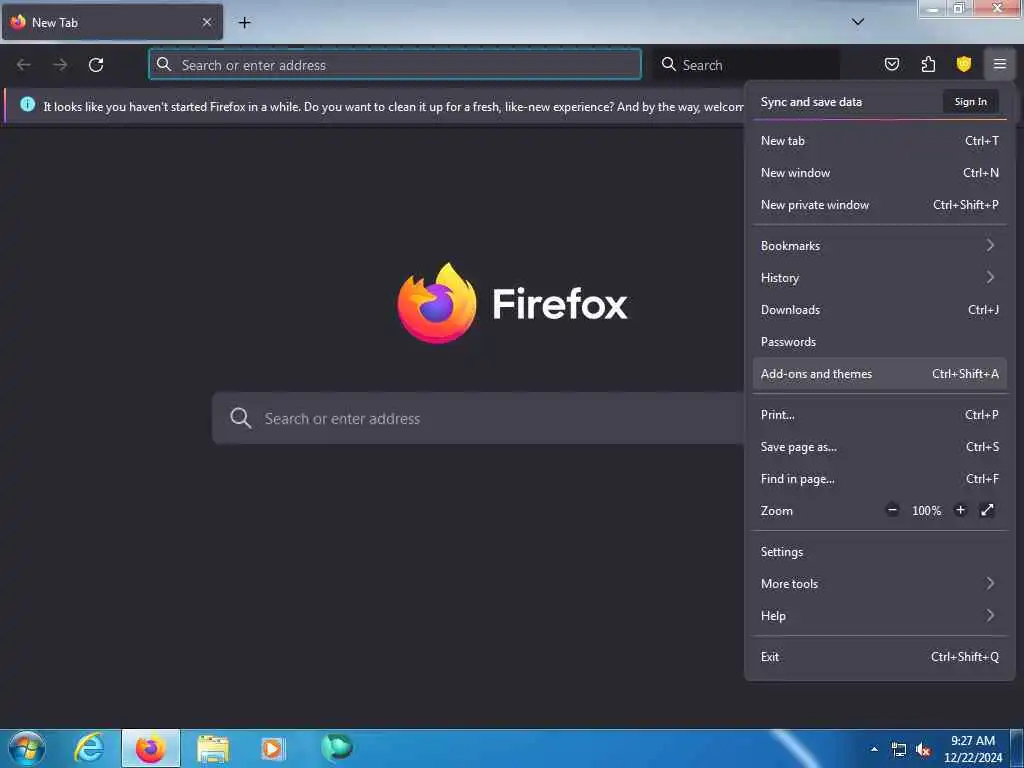Viewport: 1024px width, 768px height.
Task: Open Passwords from the menu
Action: click(879, 342)
